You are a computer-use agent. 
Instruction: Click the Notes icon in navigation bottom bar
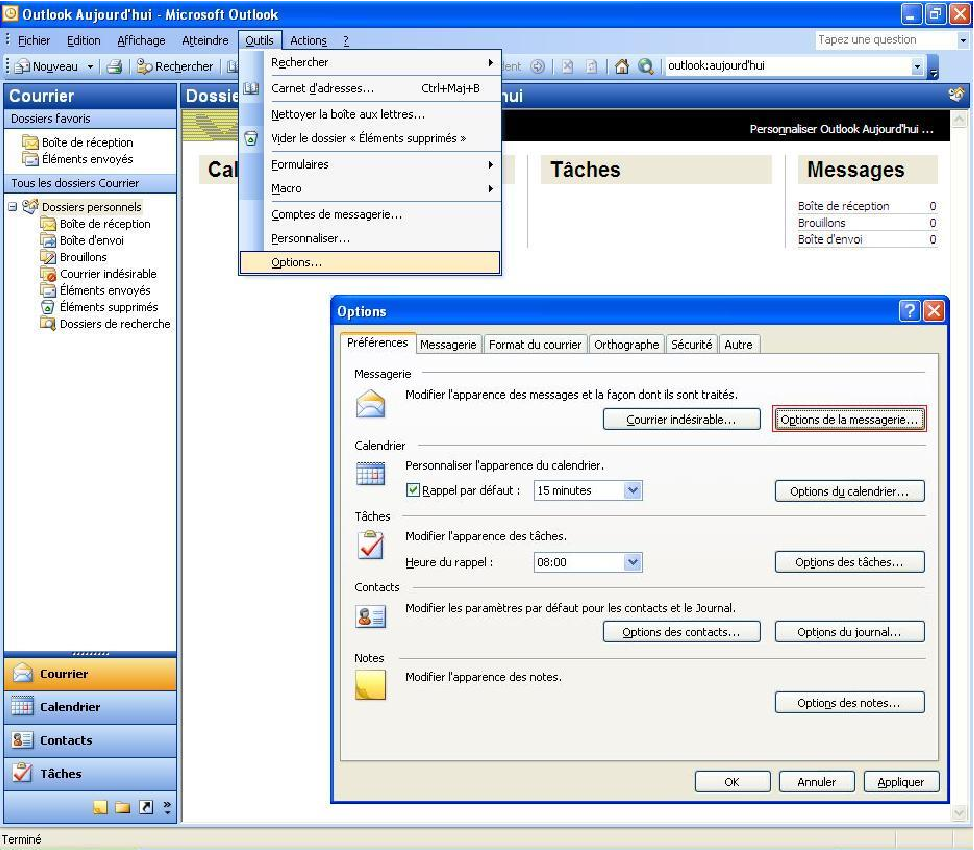(x=100, y=807)
